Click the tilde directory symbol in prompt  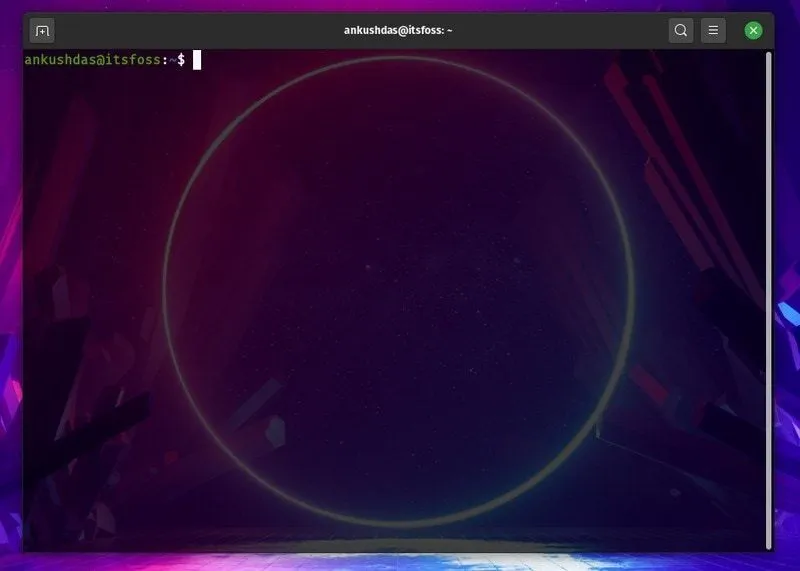tap(172, 60)
